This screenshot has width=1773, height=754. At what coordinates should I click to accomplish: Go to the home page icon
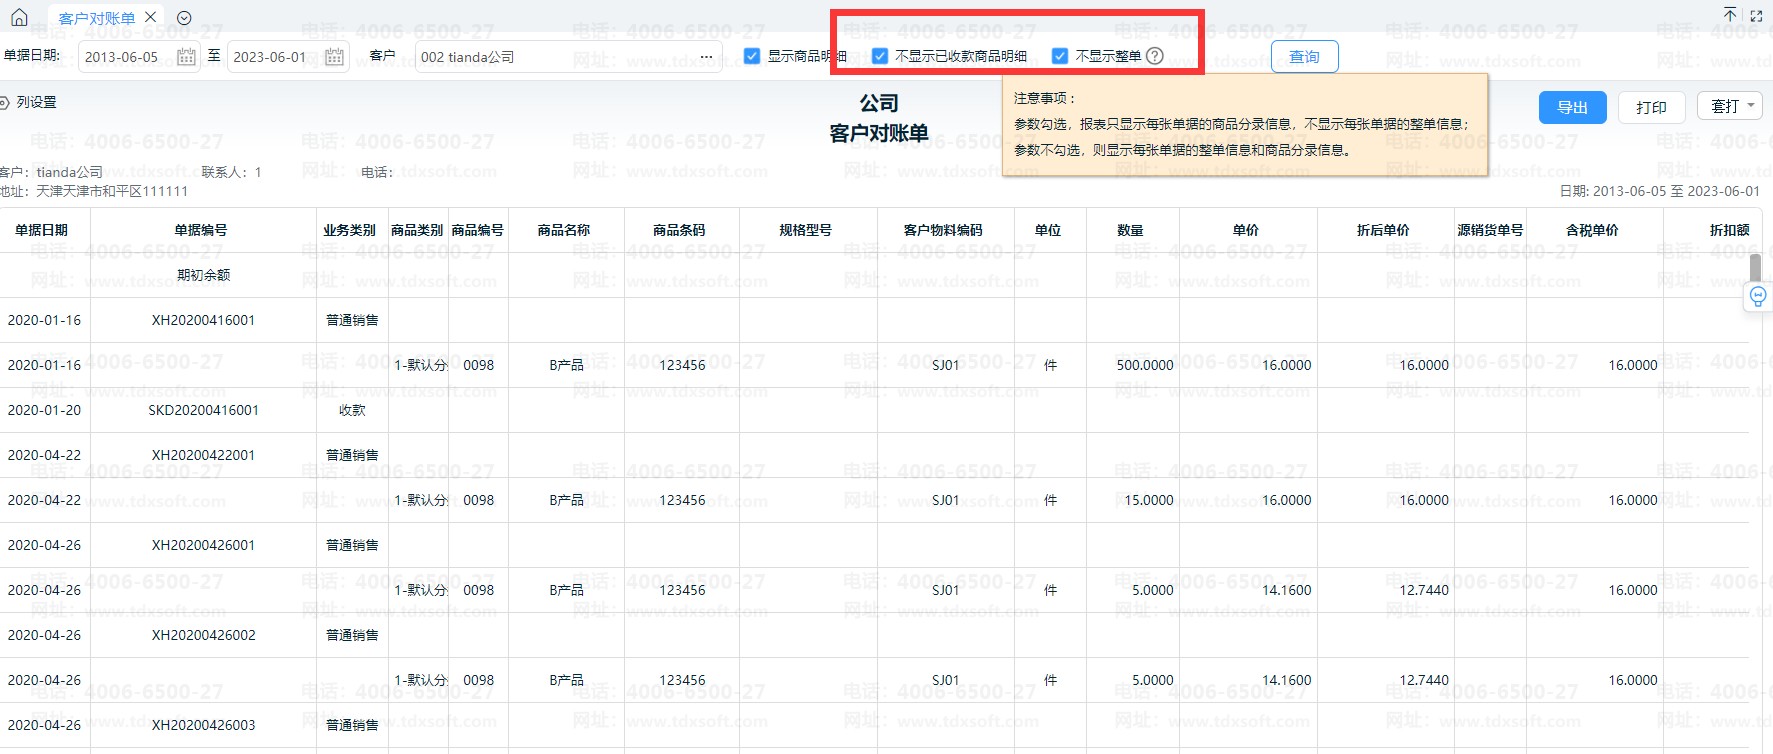click(x=19, y=17)
